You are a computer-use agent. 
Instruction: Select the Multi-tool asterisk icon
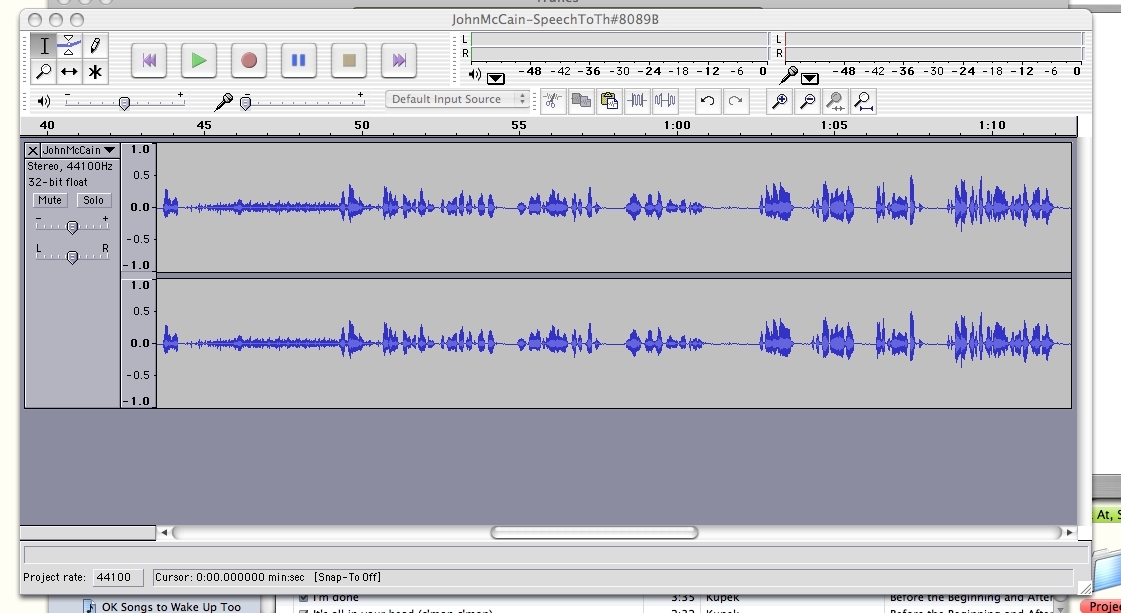(95, 72)
